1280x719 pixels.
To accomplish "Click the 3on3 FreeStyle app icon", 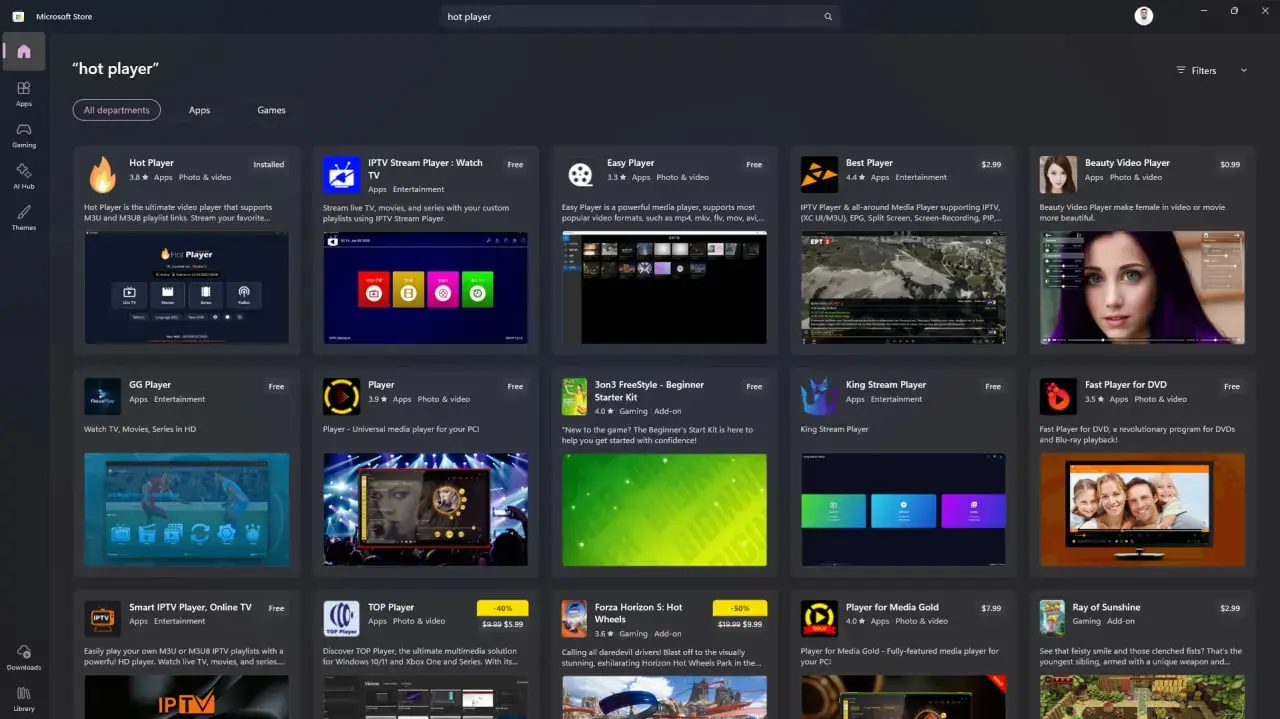I will click(574, 396).
